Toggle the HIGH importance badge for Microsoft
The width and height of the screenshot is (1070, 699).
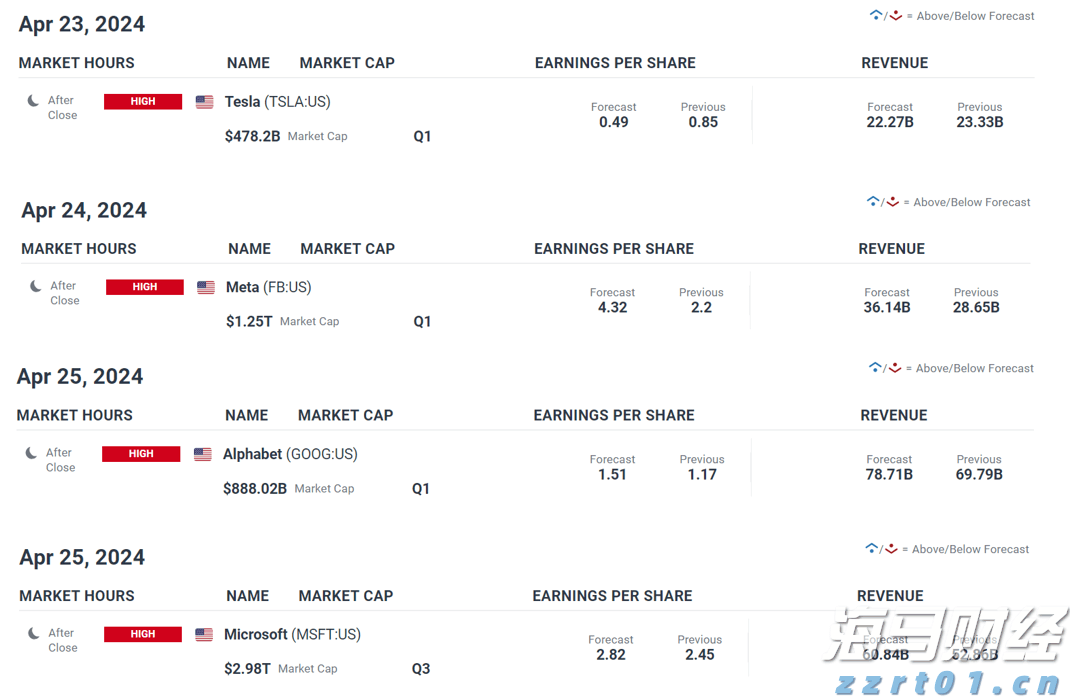click(142, 634)
